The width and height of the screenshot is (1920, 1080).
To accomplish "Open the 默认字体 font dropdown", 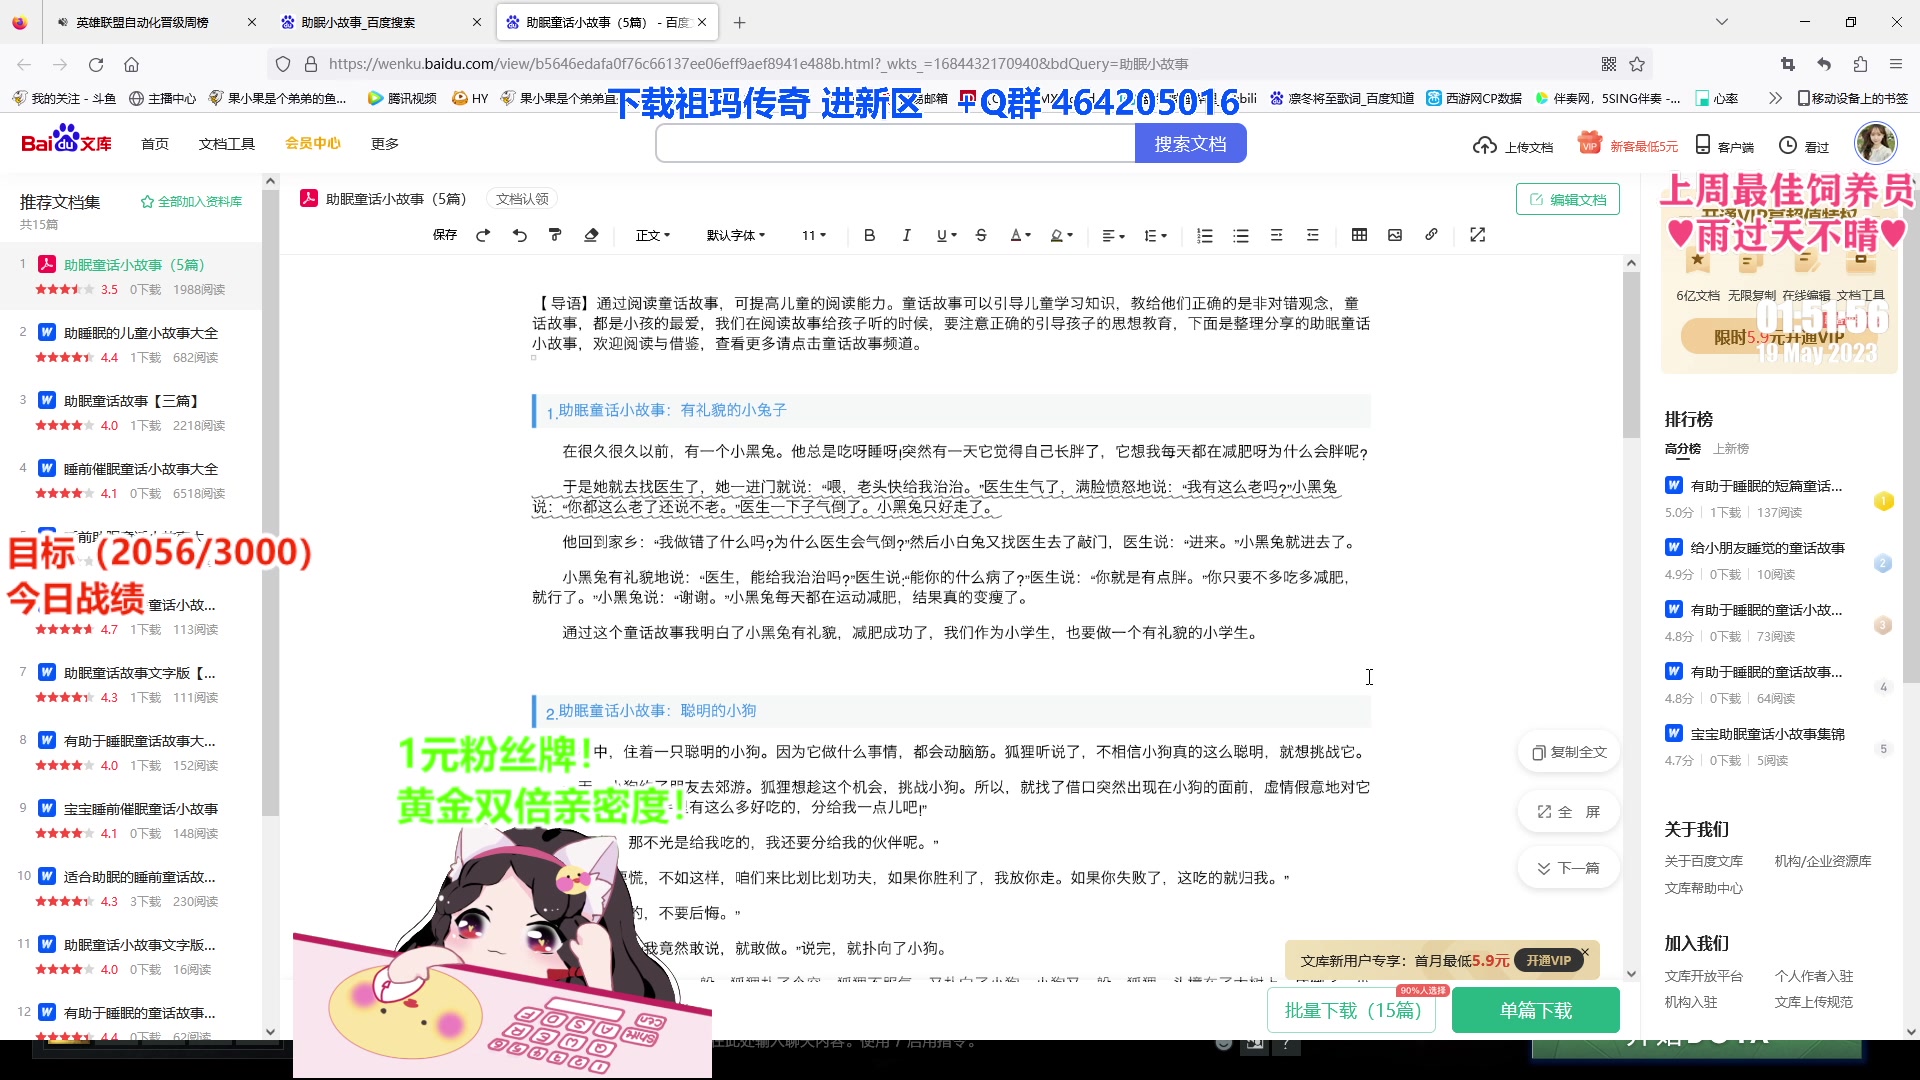I will 736,235.
